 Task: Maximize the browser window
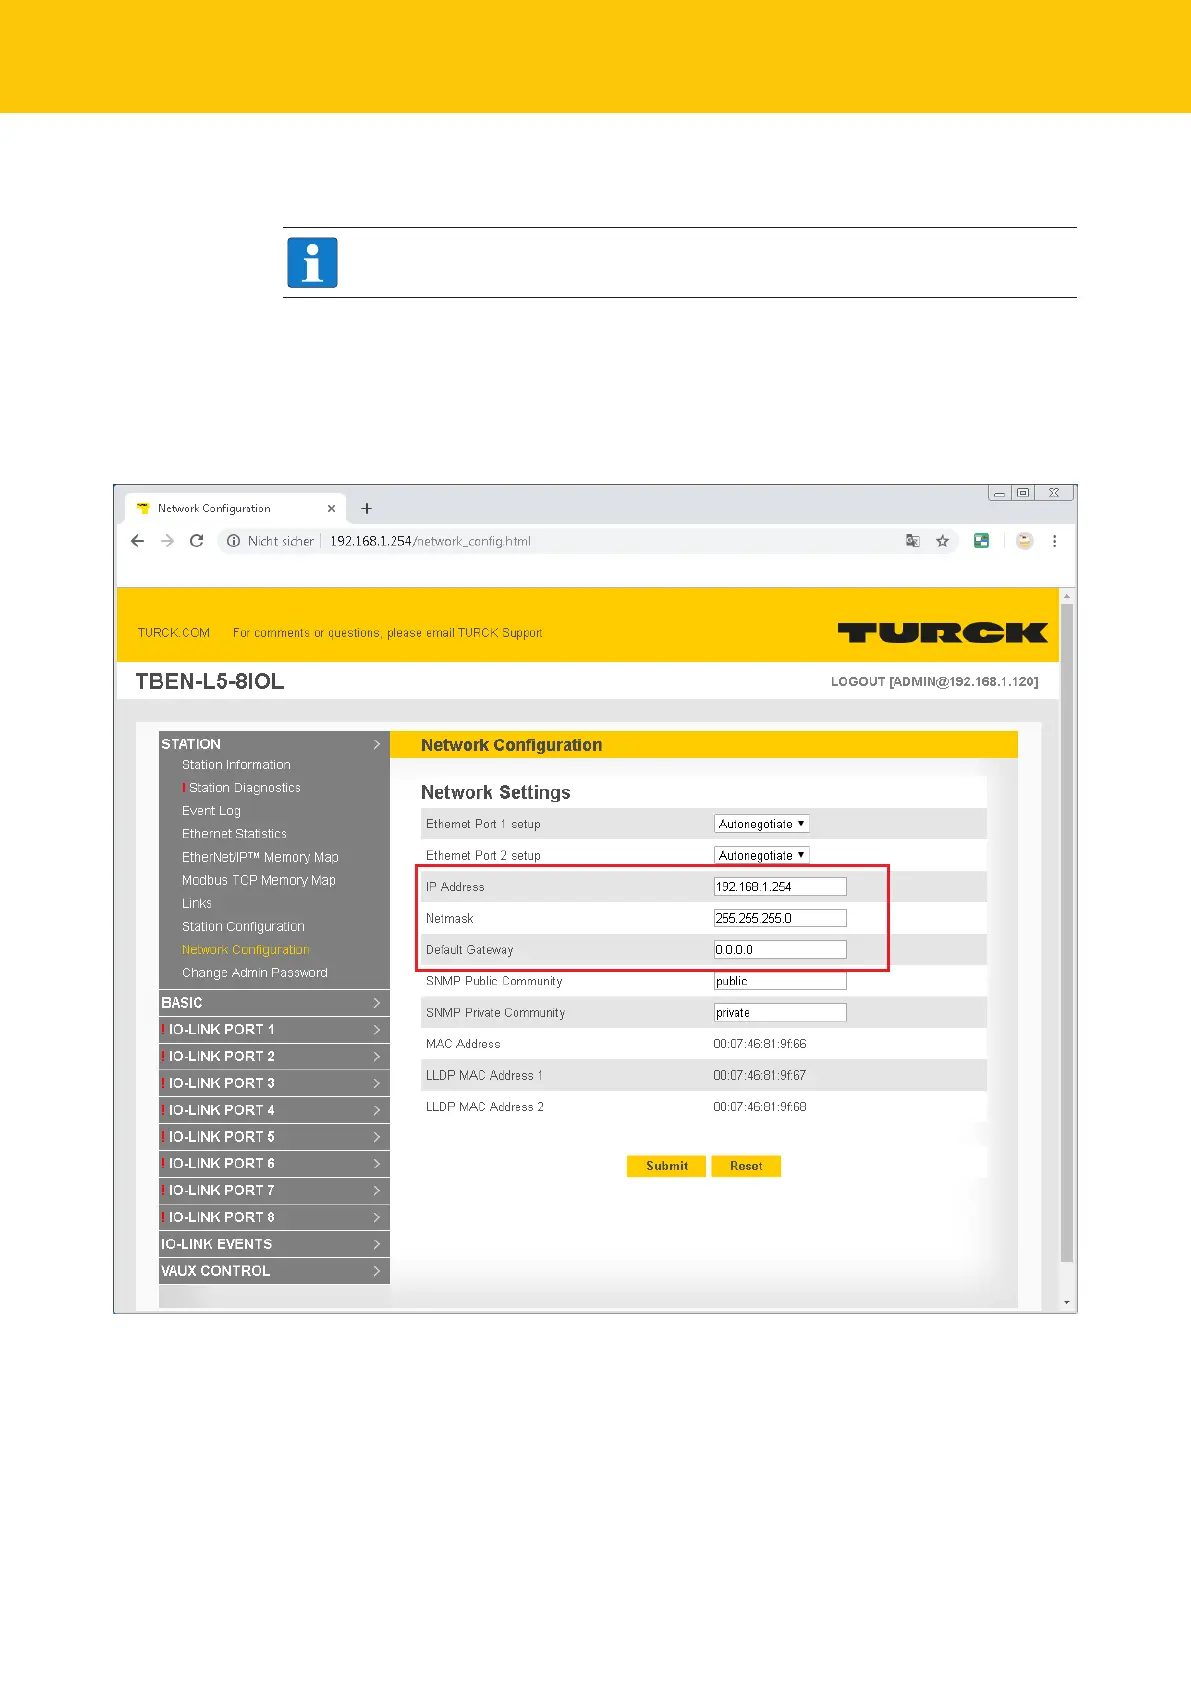(1022, 493)
